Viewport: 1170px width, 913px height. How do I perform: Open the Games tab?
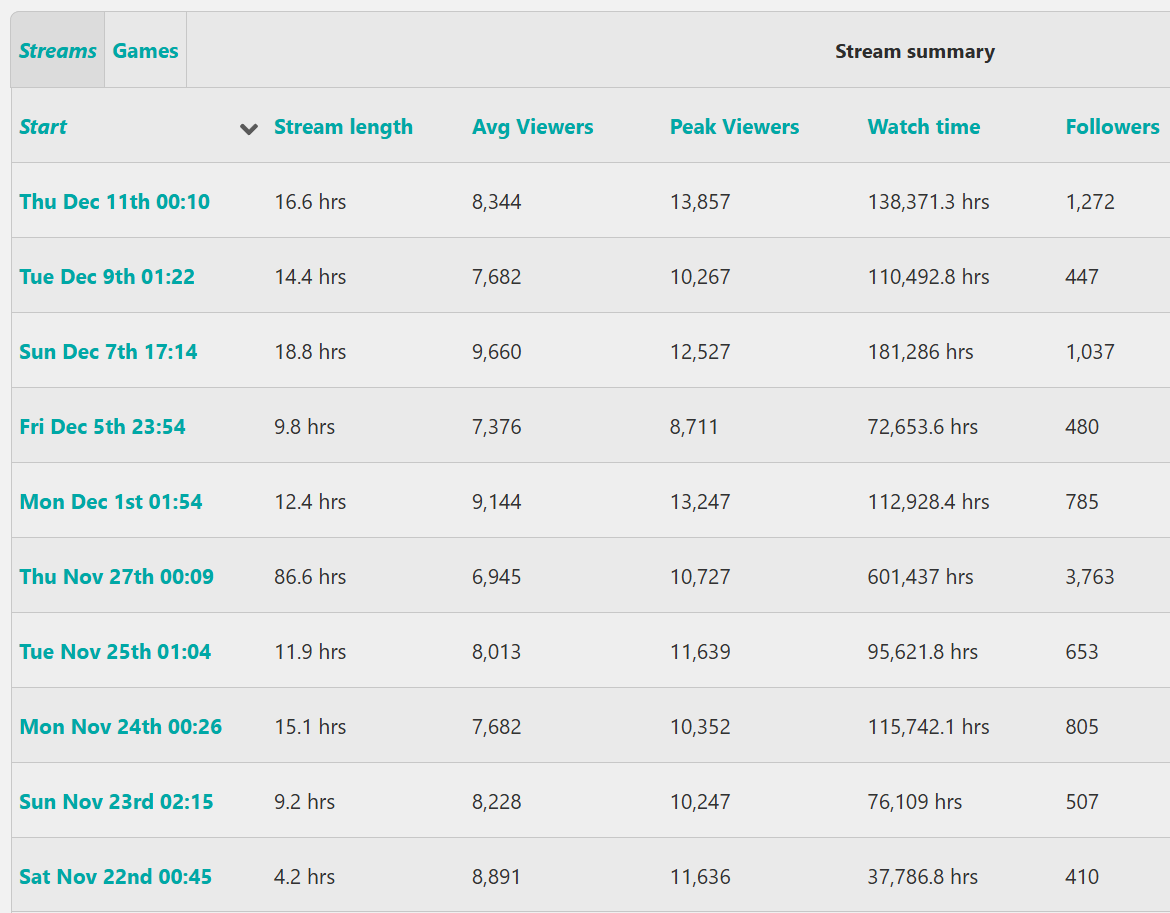click(x=146, y=51)
